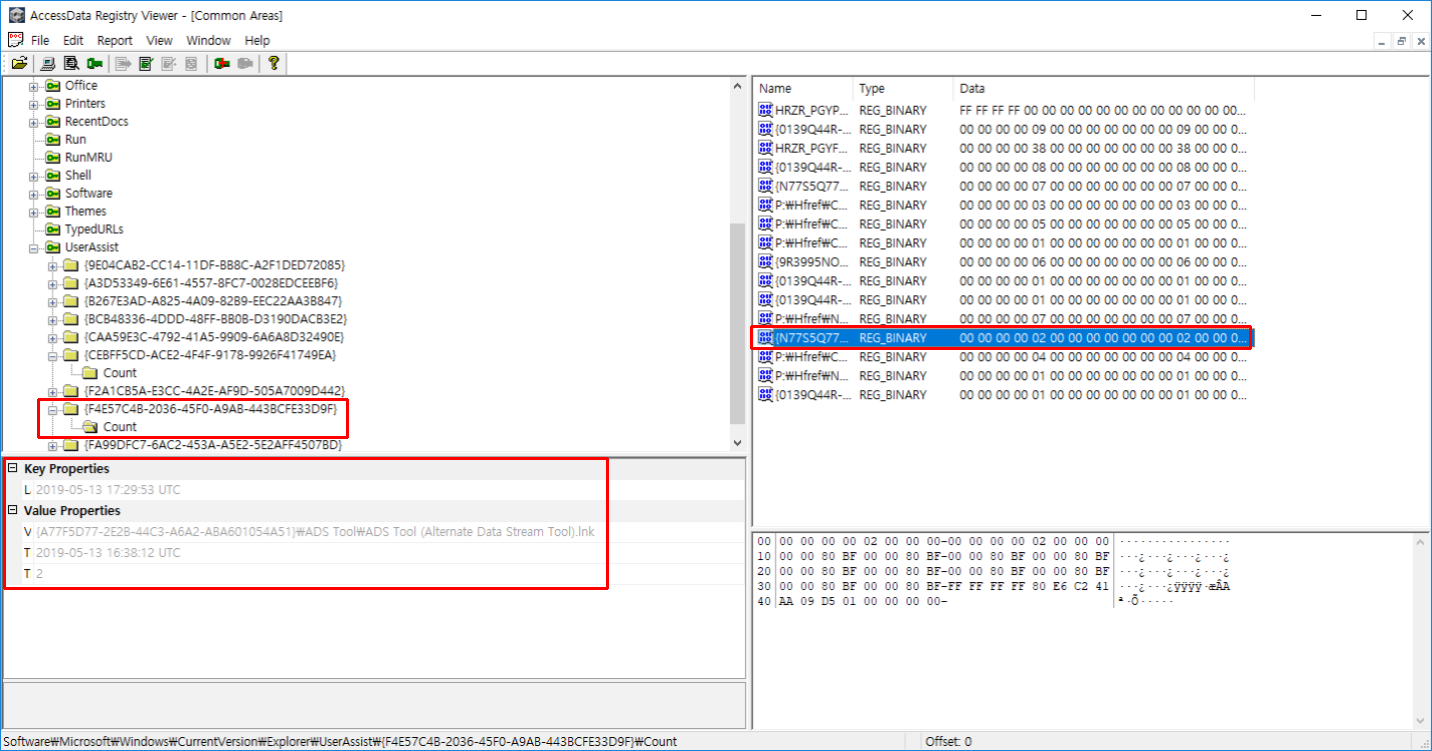Select the Run key in the tree
The height and width of the screenshot is (751, 1432).
75,140
